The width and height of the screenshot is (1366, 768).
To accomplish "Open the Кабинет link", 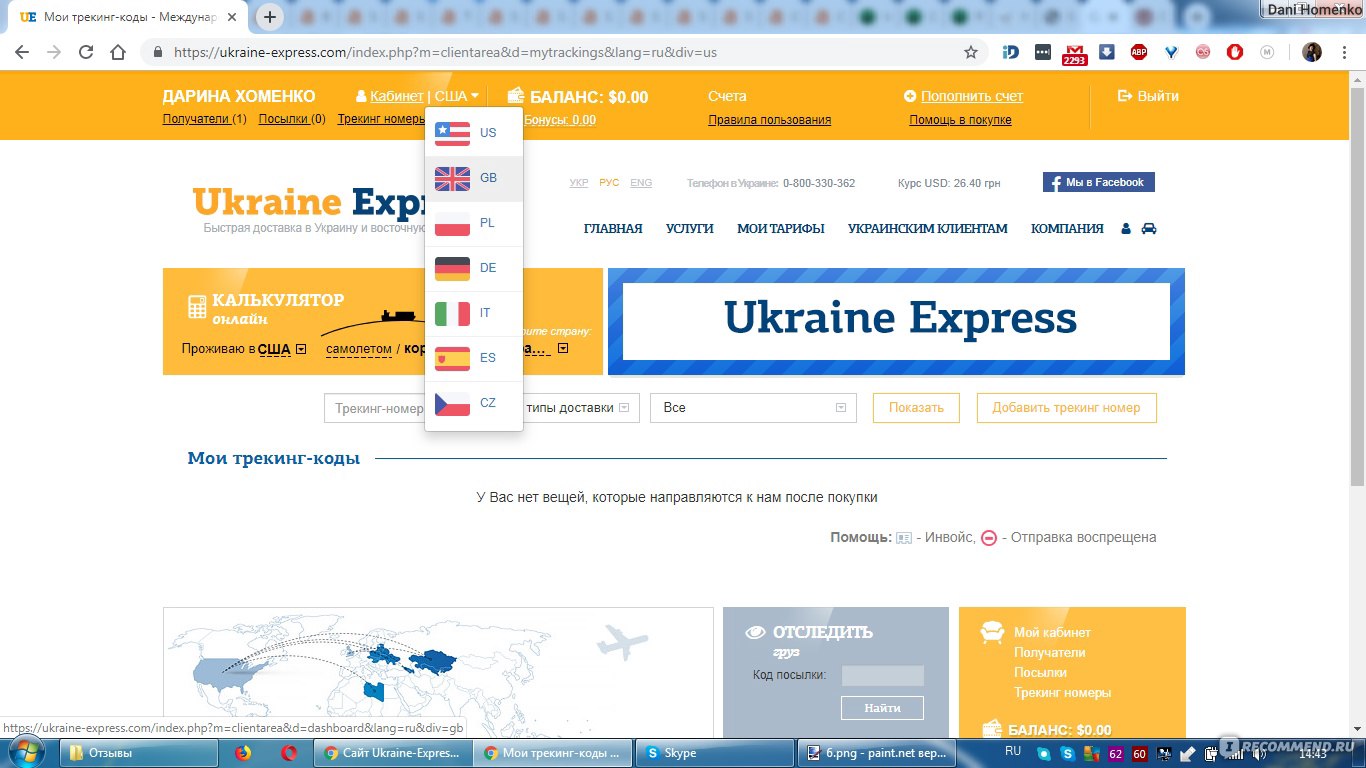I will tap(396, 96).
